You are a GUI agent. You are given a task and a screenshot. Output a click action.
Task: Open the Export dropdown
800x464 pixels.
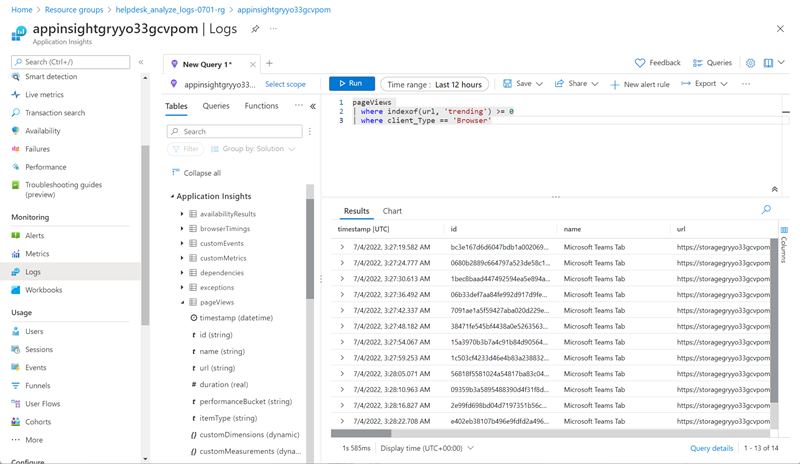click(x=704, y=84)
